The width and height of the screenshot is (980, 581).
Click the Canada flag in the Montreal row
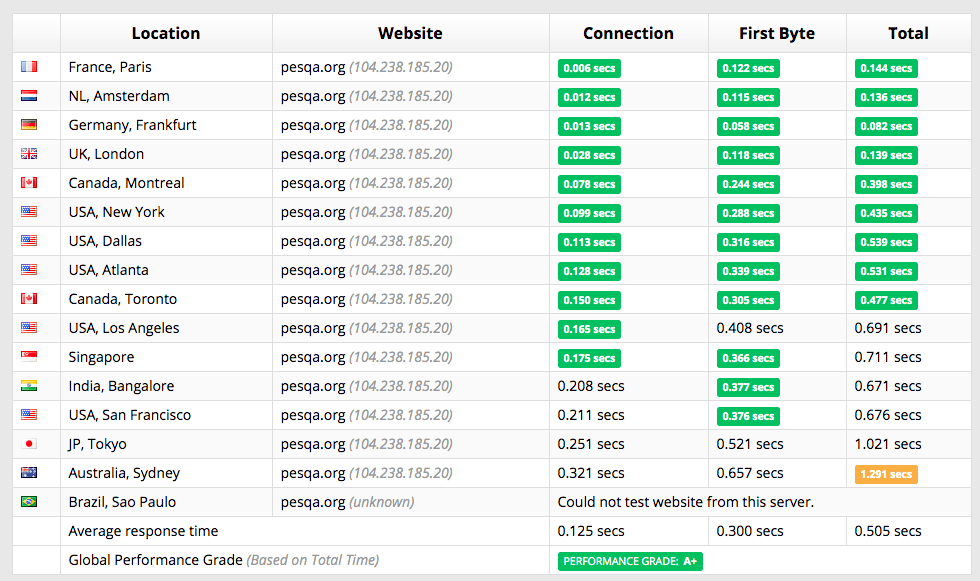29,182
